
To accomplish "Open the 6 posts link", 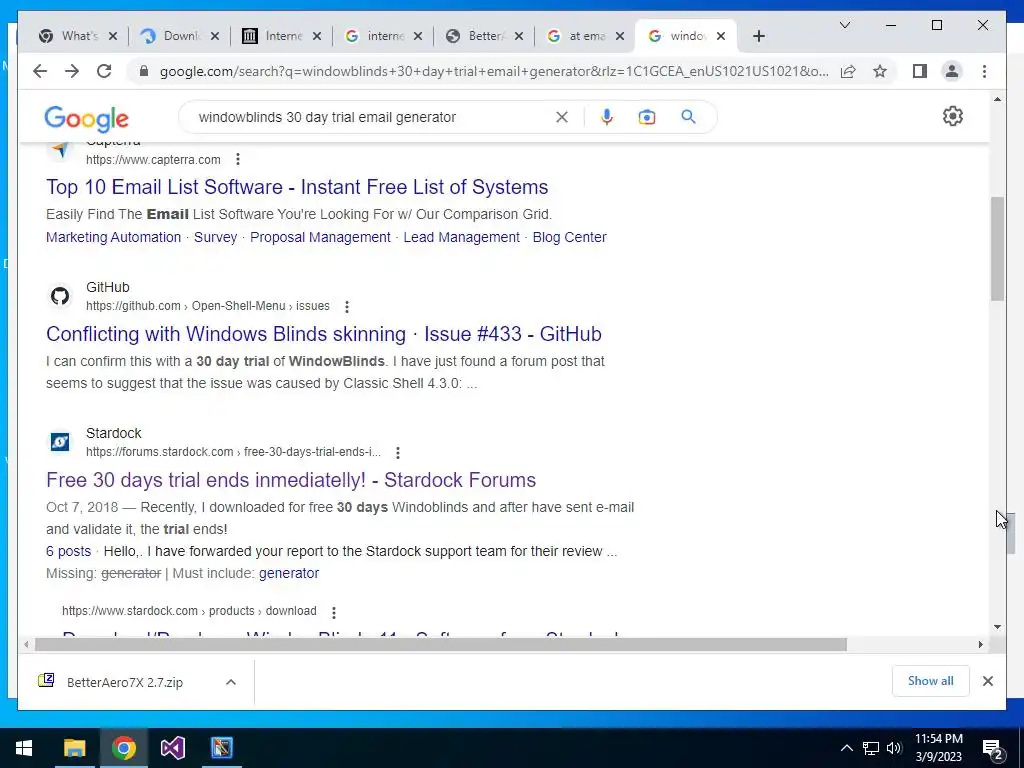I will pos(69,551).
